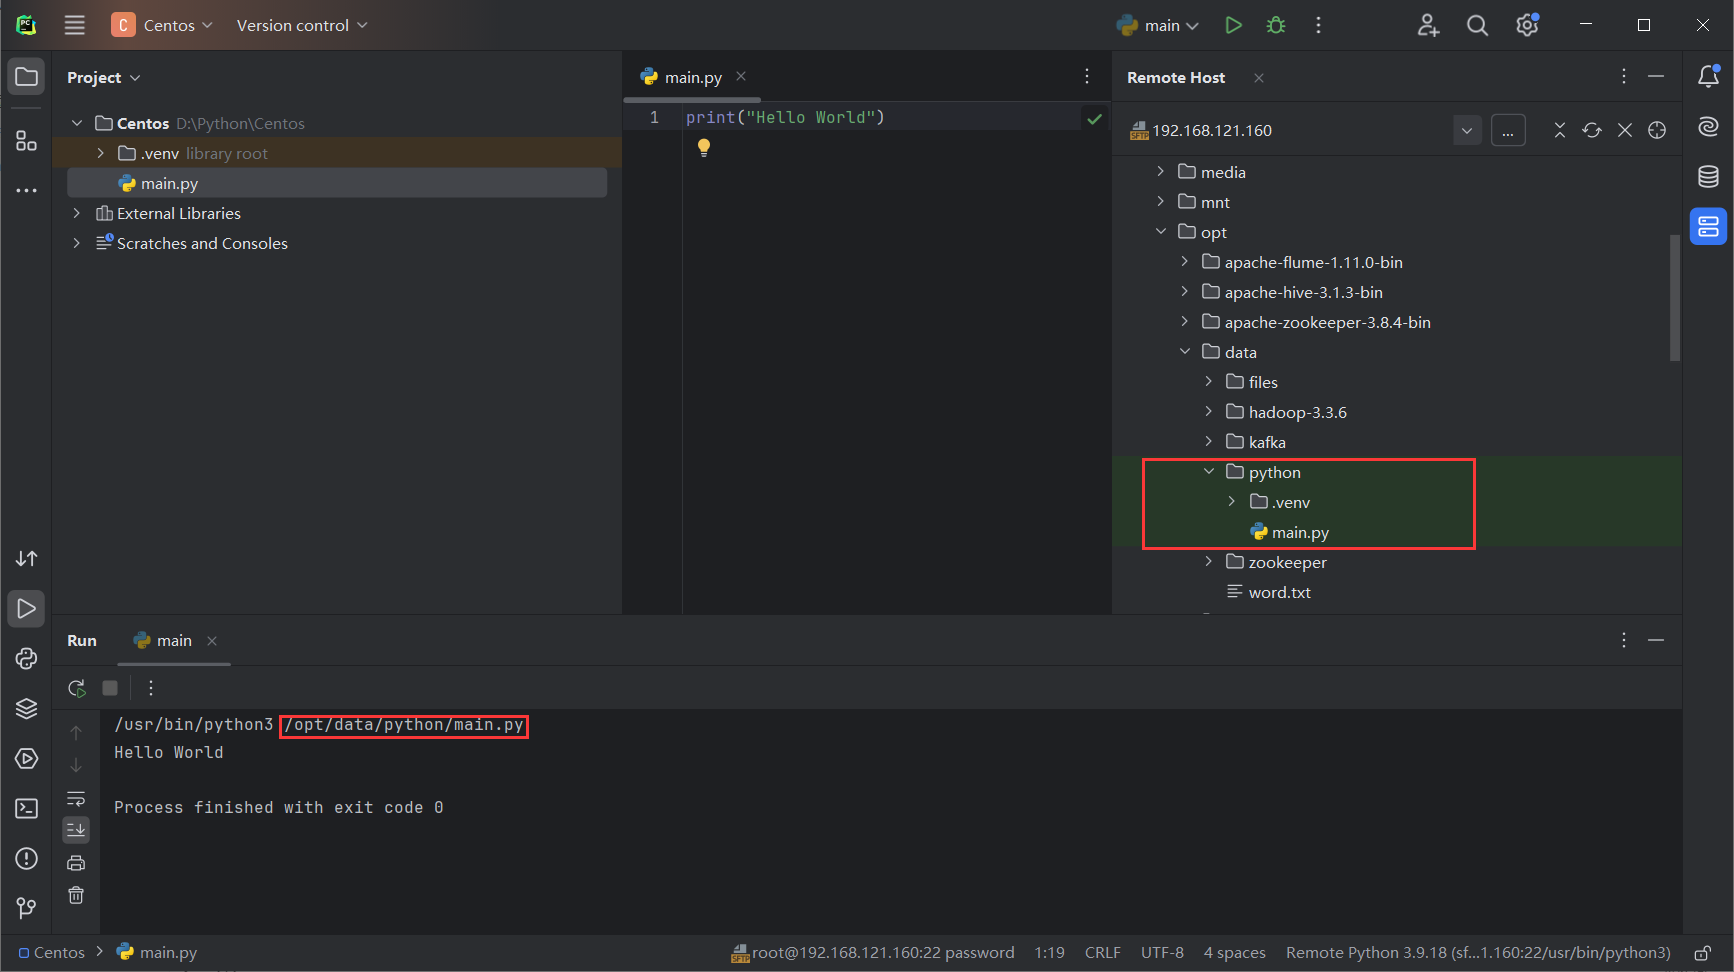Viewport: 1734px width, 972px height.
Task: Change 4 spaces indent setting
Action: [x=1234, y=952]
